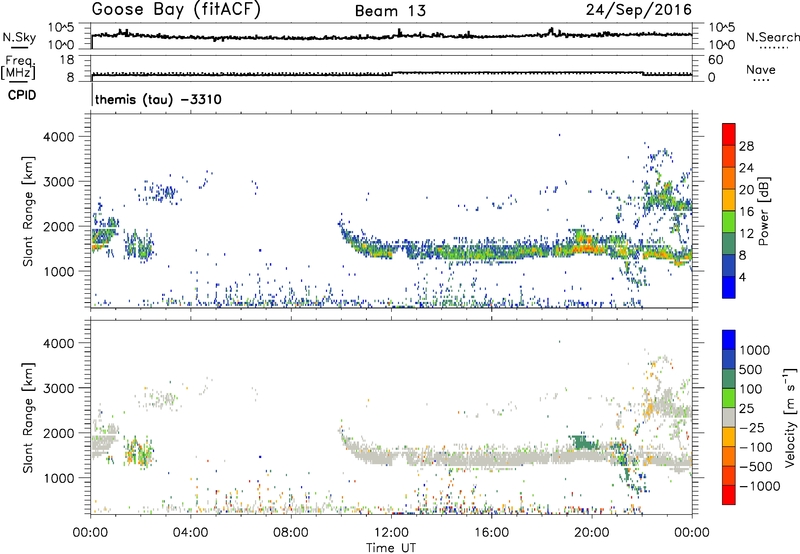Click the "12:00" time tick label
800x554 pixels.
point(391,533)
